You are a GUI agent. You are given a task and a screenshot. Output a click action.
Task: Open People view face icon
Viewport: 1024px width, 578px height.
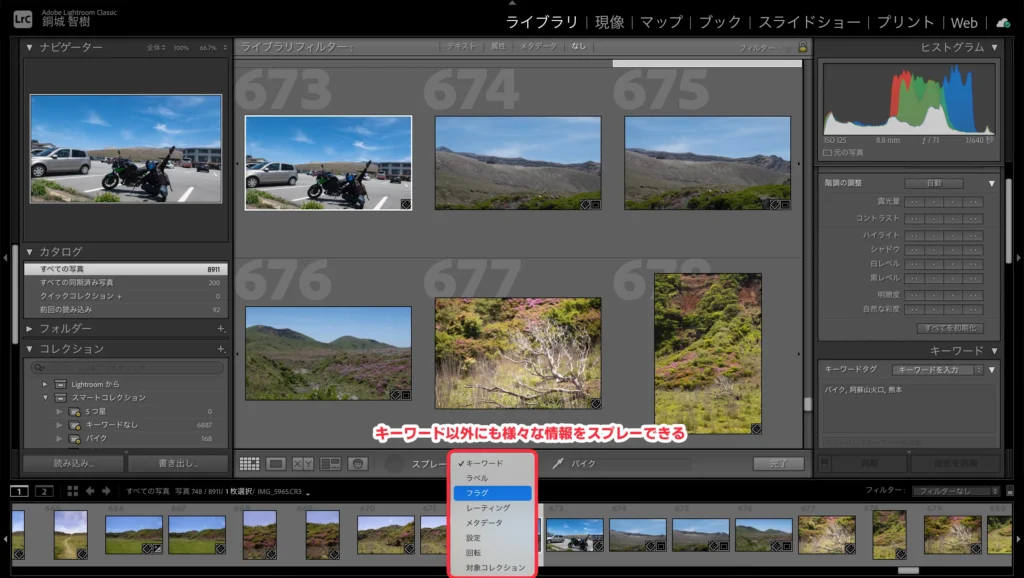[x=358, y=464]
